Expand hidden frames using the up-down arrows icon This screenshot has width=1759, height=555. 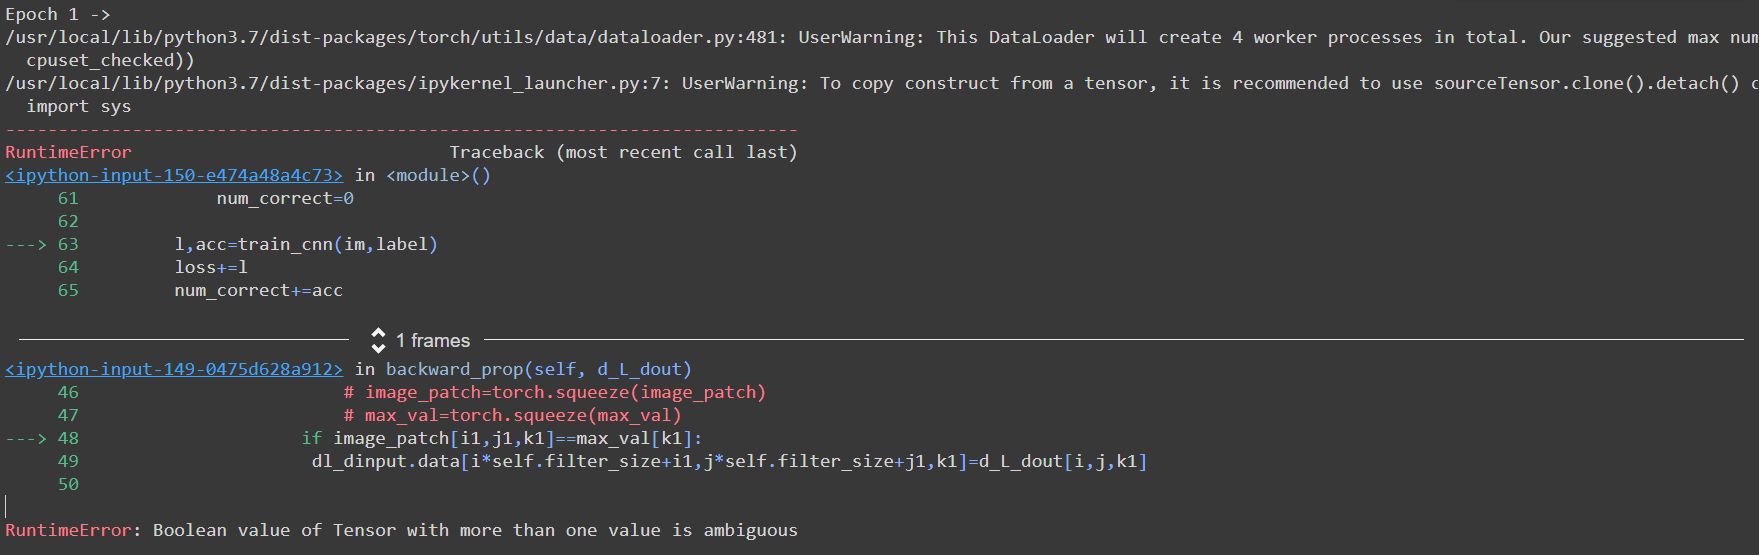378,340
